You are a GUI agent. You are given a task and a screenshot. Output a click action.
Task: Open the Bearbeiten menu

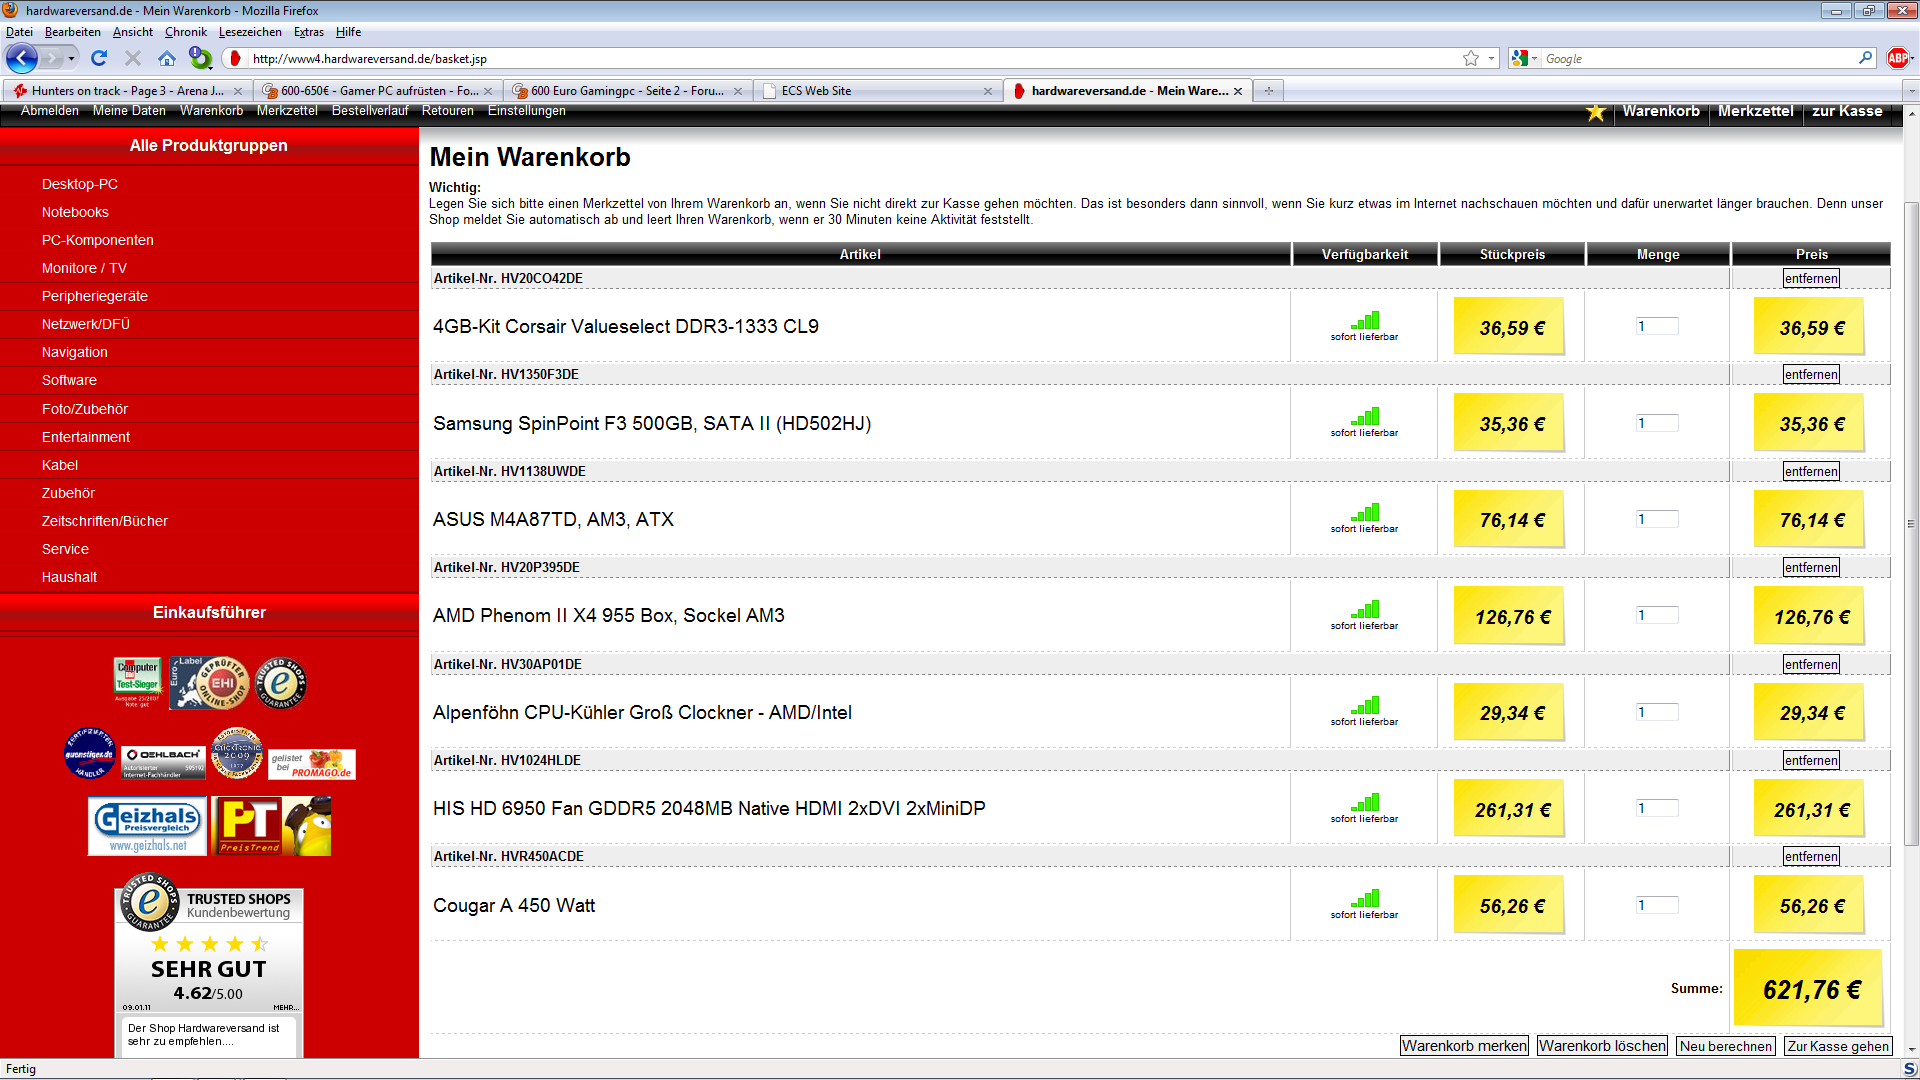pyautogui.click(x=73, y=32)
